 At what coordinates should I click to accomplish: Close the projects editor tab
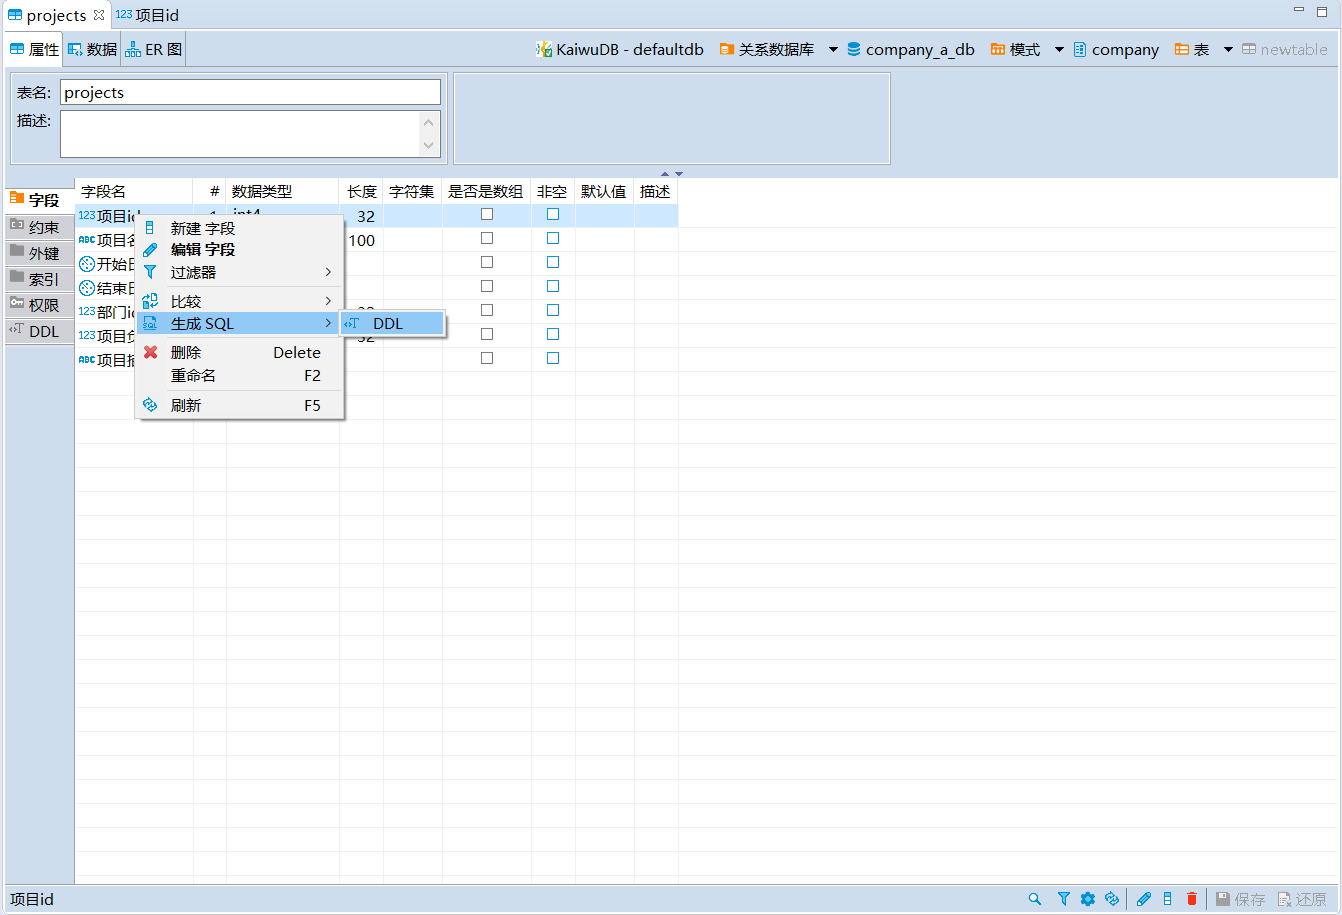99,15
